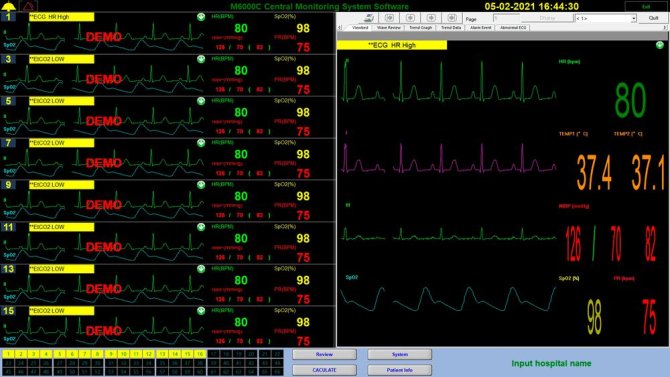Click the Patient Info button
Viewport: 670px width, 377px height.
(x=400, y=370)
